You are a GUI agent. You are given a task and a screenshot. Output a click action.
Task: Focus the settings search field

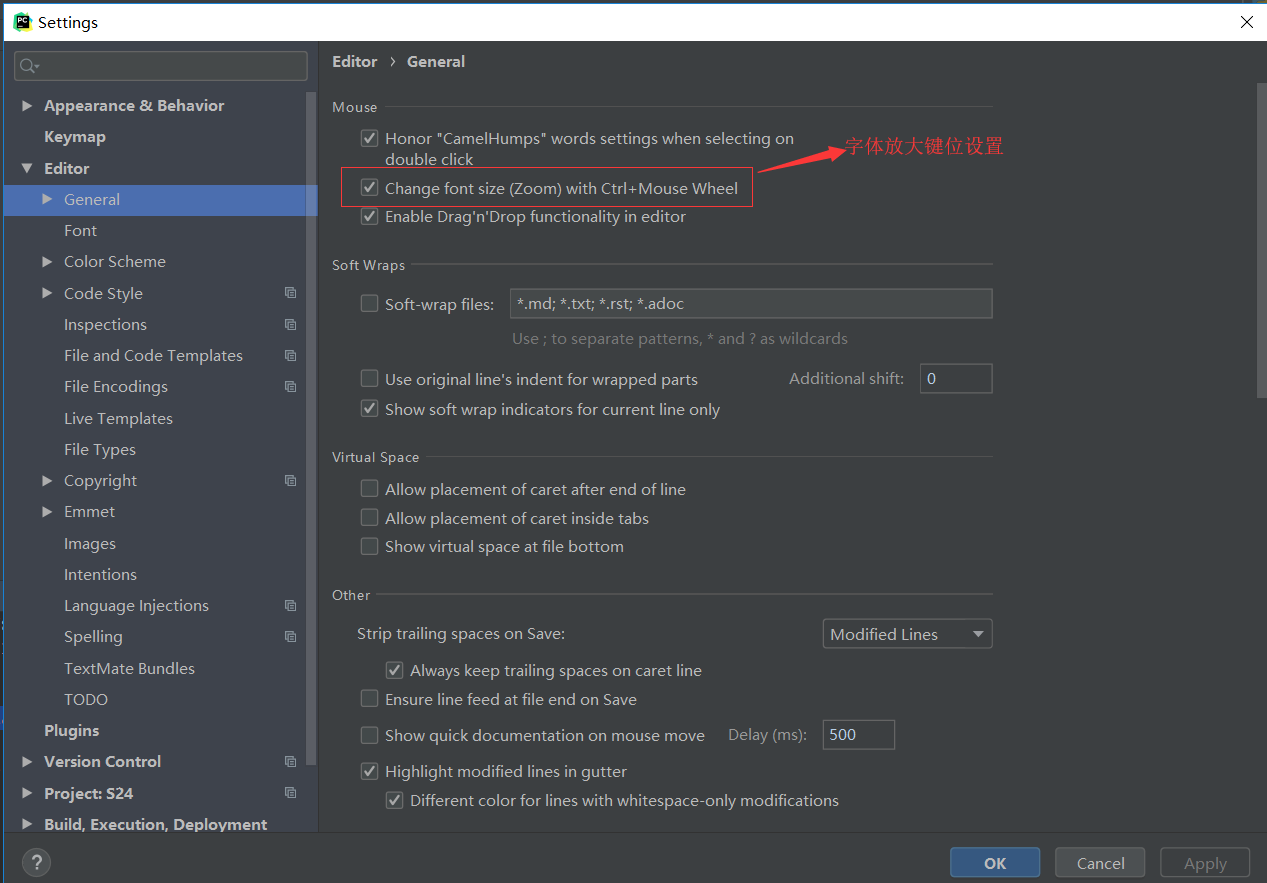pos(161,66)
